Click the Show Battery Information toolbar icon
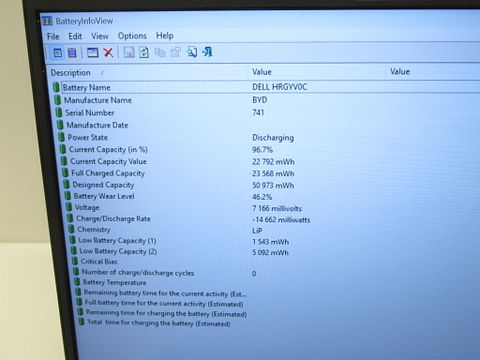The image size is (480, 360). tap(58, 53)
